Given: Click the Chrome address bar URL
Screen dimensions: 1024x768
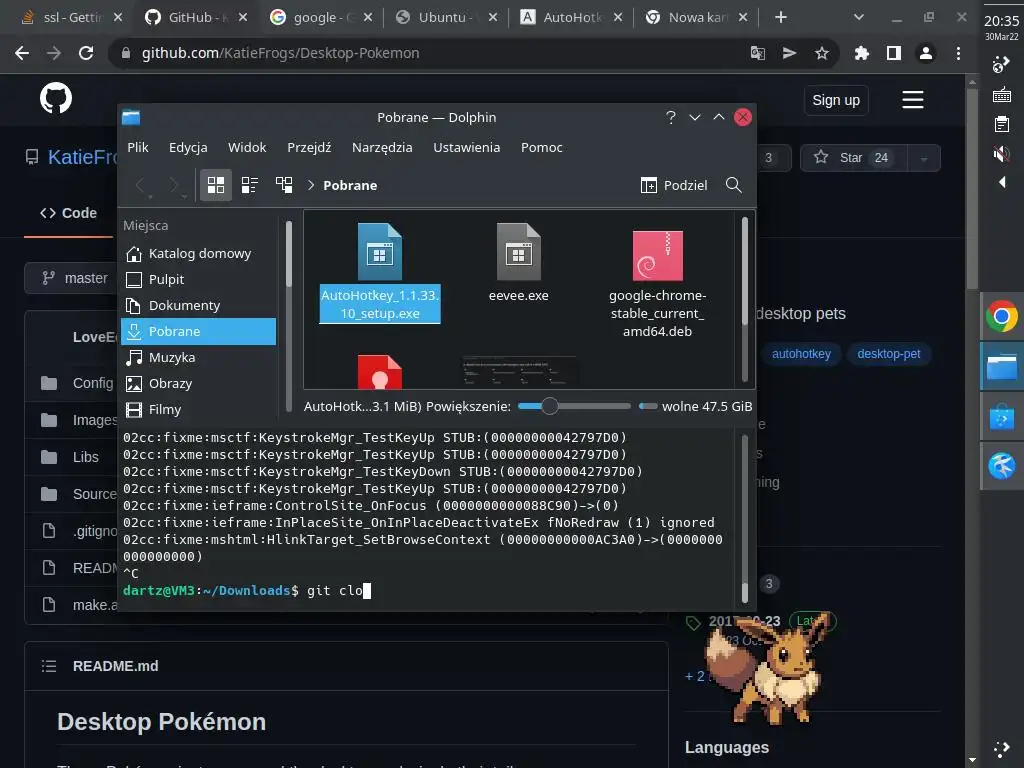Looking at the screenshot, I should tap(280, 53).
